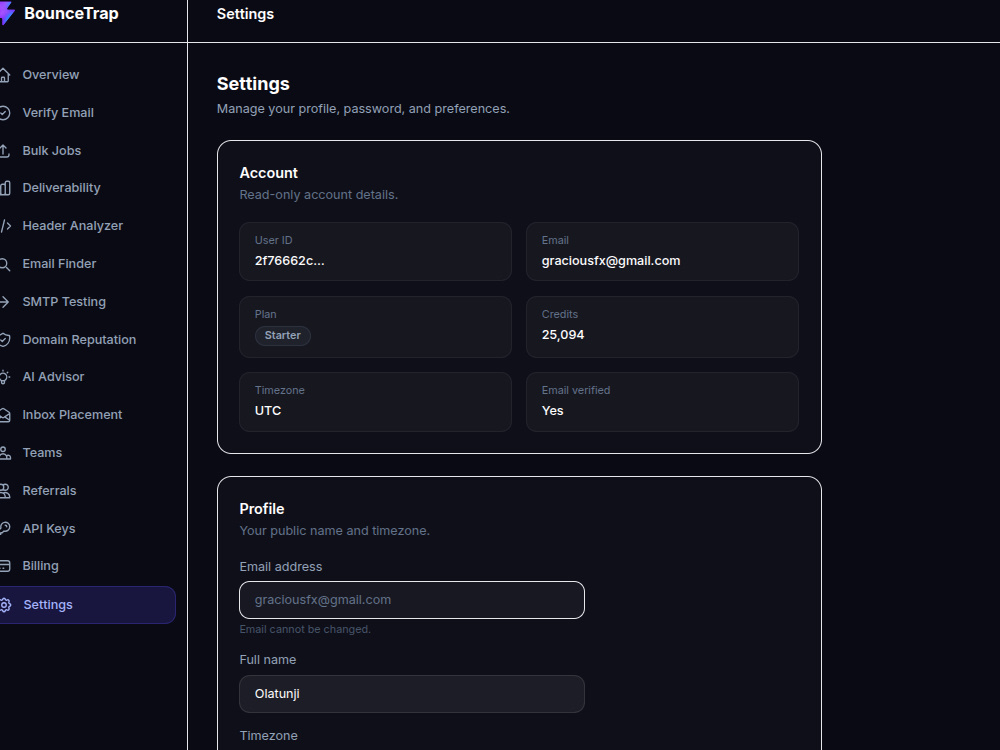Click the BounceTrap brand name
The image size is (1000, 750).
tap(71, 13)
